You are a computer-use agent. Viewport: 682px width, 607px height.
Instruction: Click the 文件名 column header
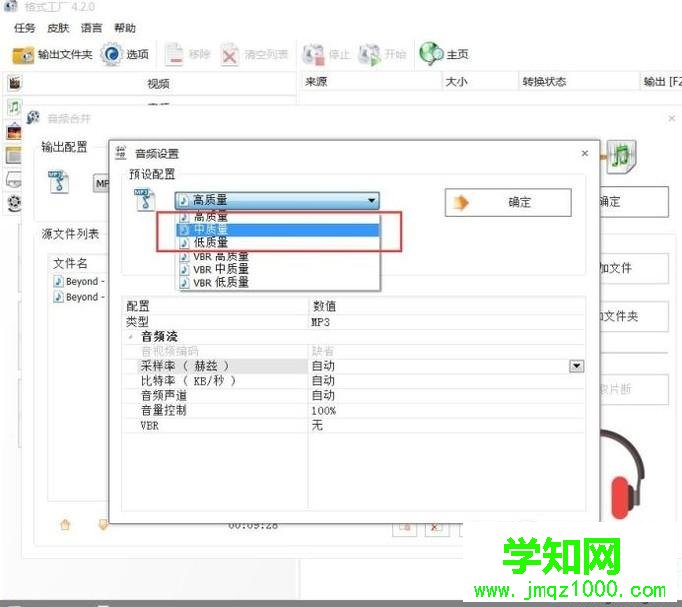coord(70,263)
